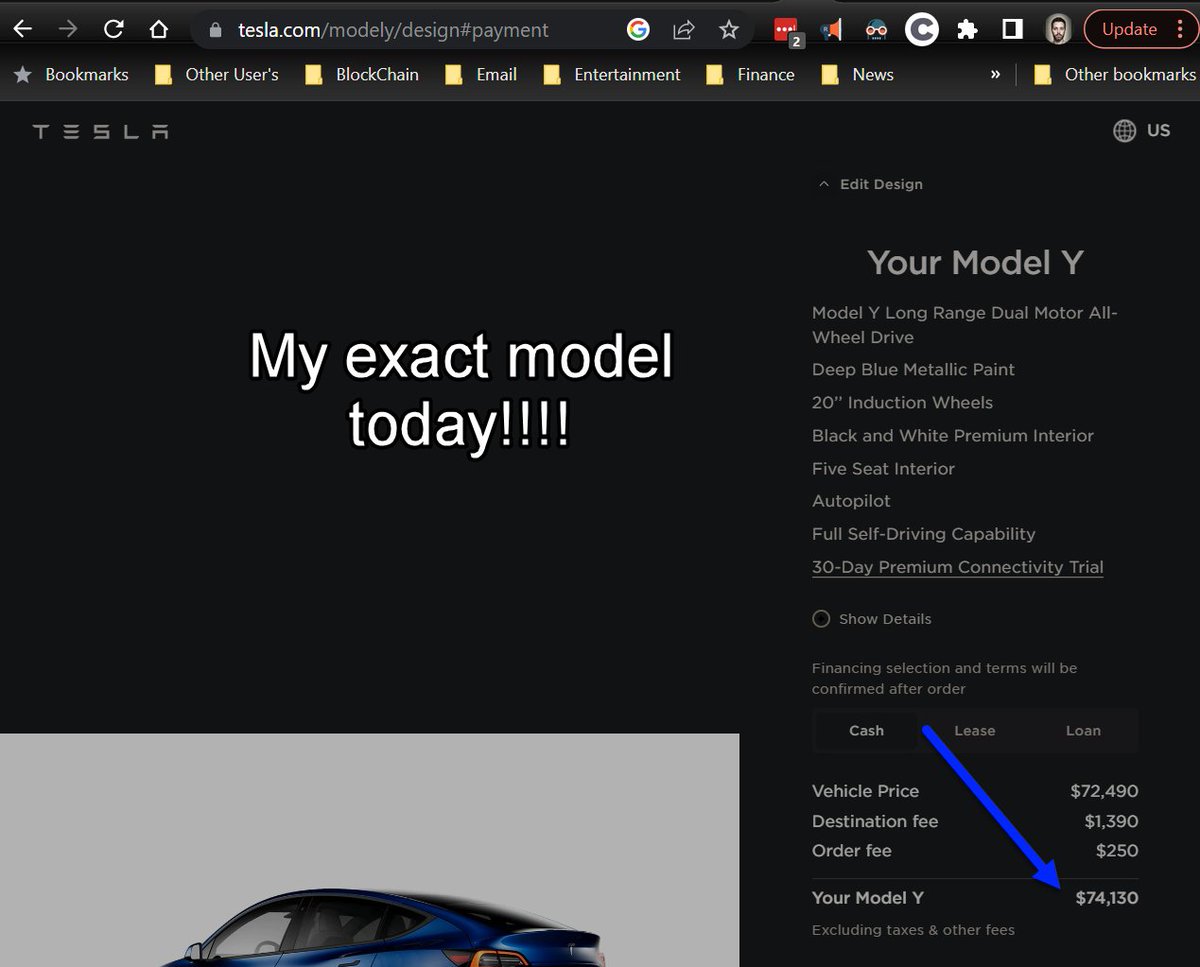
Task: Open the profile avatar menu
Action: click(1058, 30)
